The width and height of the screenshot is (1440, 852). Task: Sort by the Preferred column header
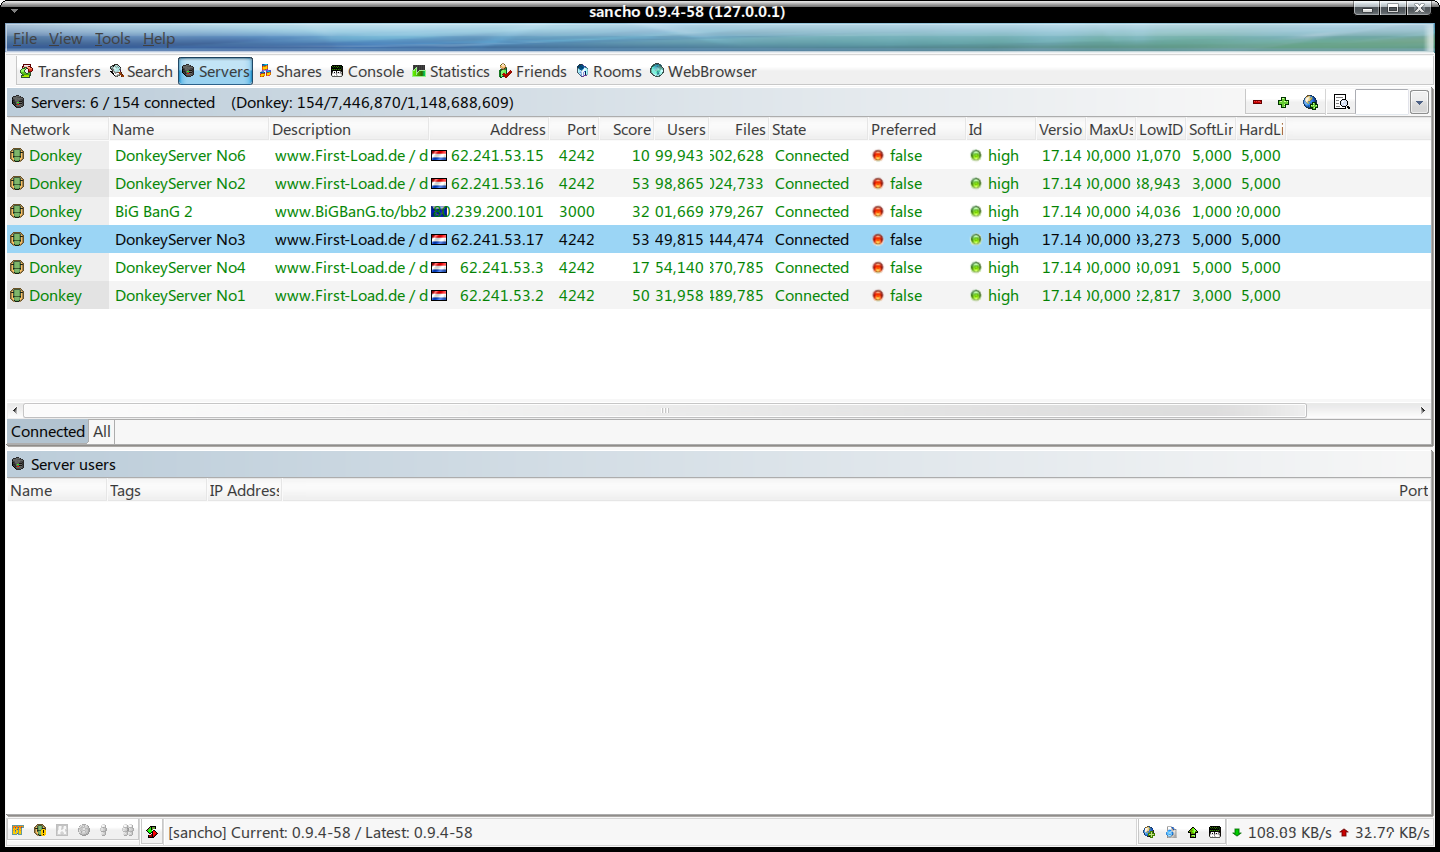[915, 129]
